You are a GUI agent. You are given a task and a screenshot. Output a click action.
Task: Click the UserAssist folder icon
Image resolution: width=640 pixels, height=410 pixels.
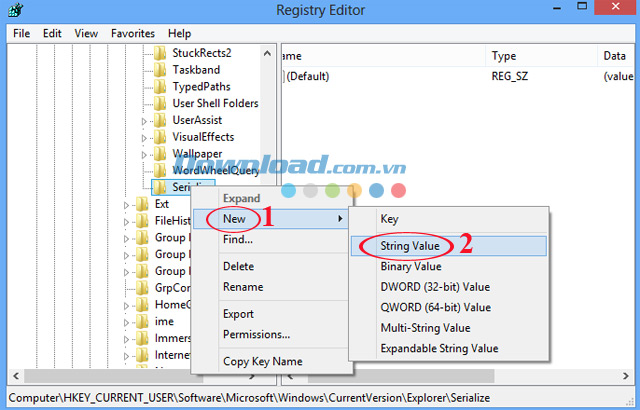160,120
